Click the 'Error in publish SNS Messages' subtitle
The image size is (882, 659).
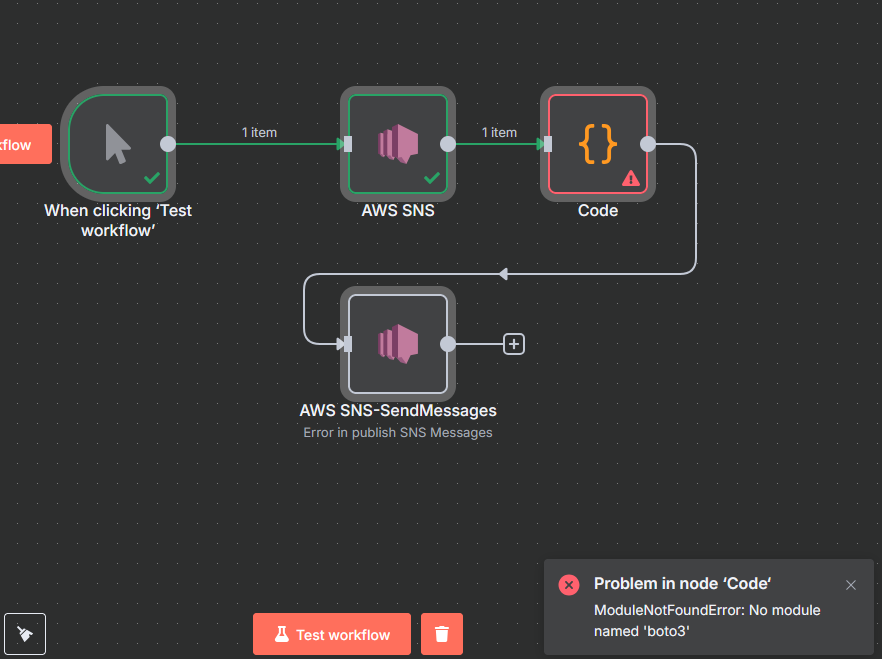click(398, 432)
